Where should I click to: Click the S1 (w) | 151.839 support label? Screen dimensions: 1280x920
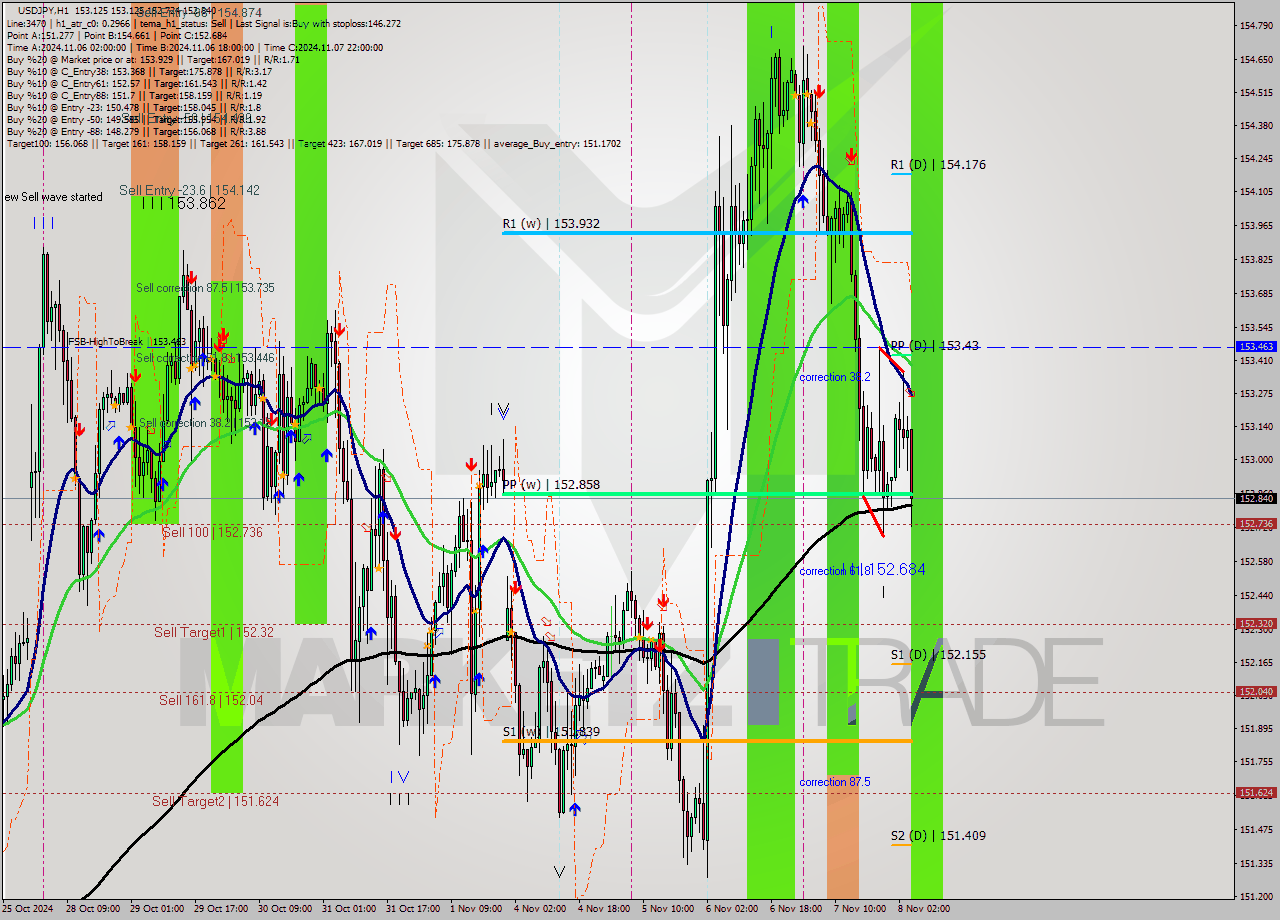[551, 732]
